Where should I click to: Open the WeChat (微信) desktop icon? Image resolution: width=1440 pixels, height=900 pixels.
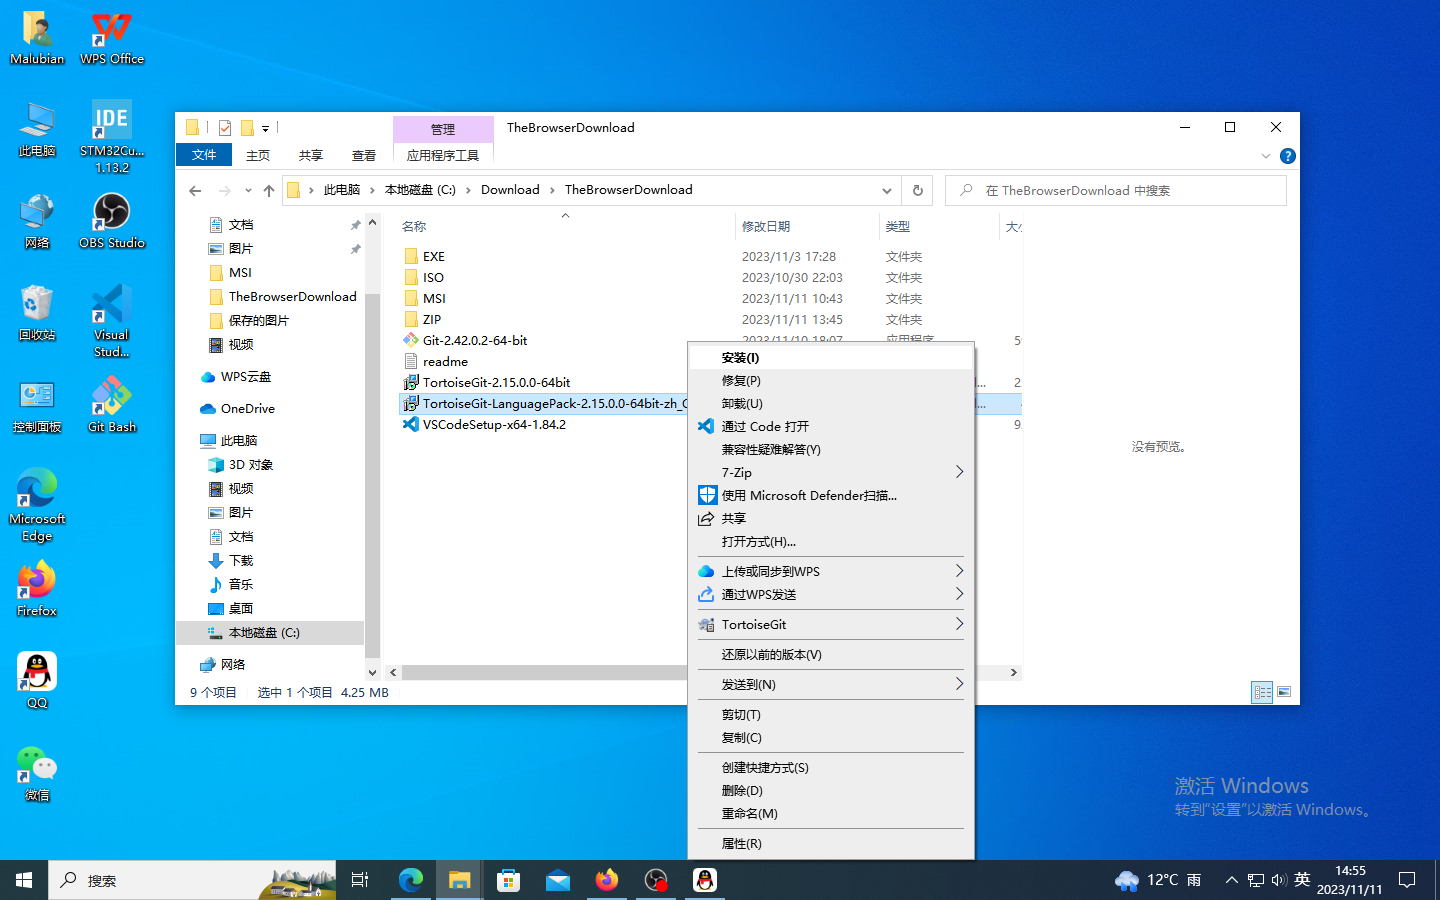pos(37,774)
